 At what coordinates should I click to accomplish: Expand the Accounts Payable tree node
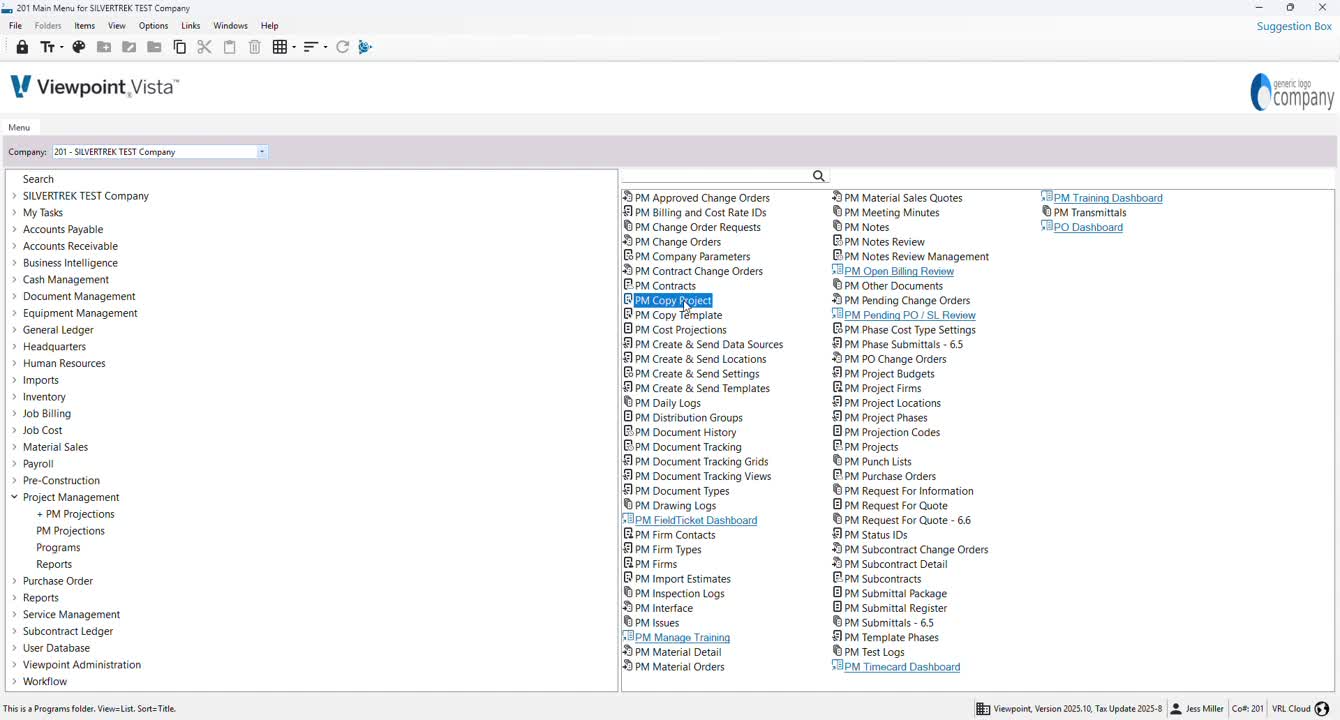[14, 229]
